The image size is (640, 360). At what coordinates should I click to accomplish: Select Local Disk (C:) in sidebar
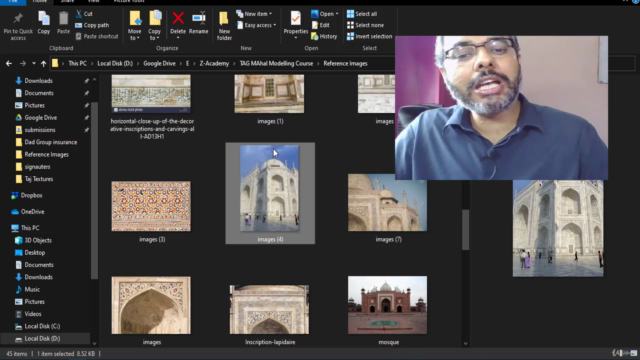(x=42, y=326)
